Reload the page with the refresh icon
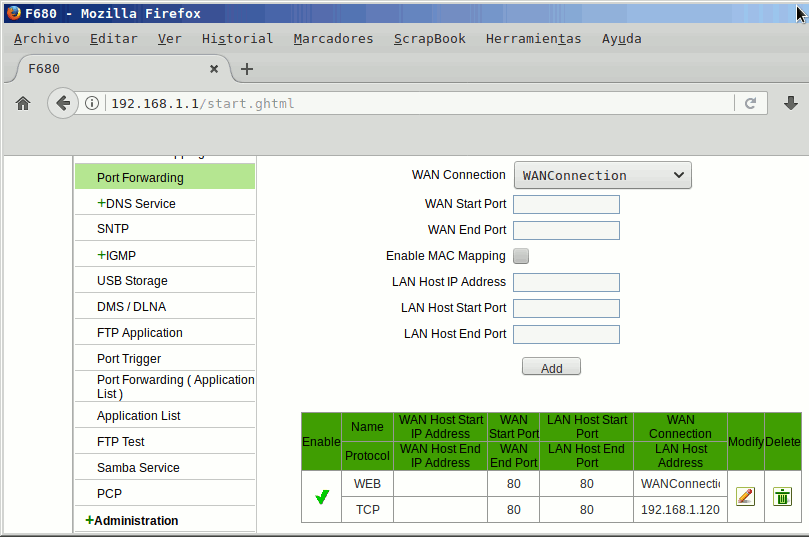Image resolution: width=809 pixels, height=537 pixels. coord(751,104)
